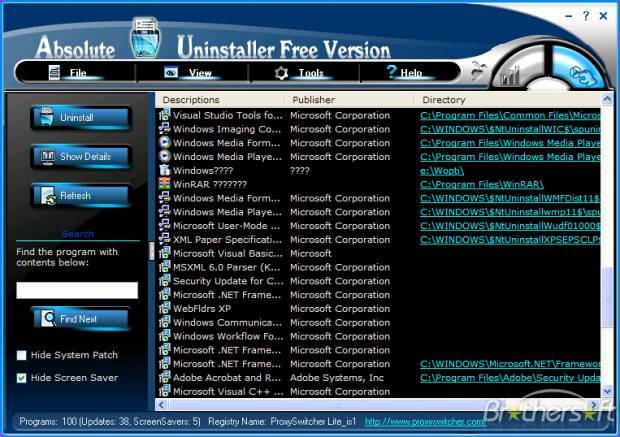Open the $NtUninstallWudf01000$ directory link
620x437 pixels.
(x=510, y=226)
